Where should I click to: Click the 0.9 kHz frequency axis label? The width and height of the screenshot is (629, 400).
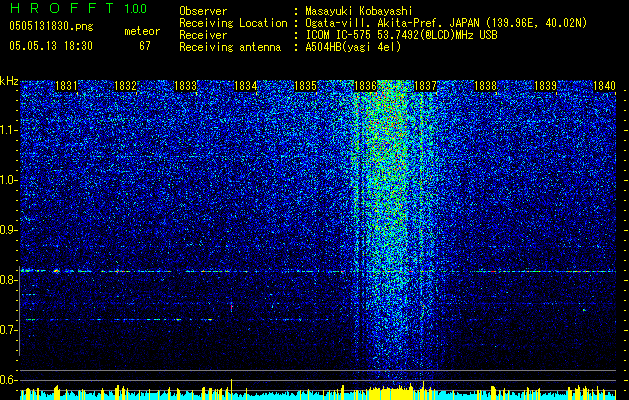(9, 230)
